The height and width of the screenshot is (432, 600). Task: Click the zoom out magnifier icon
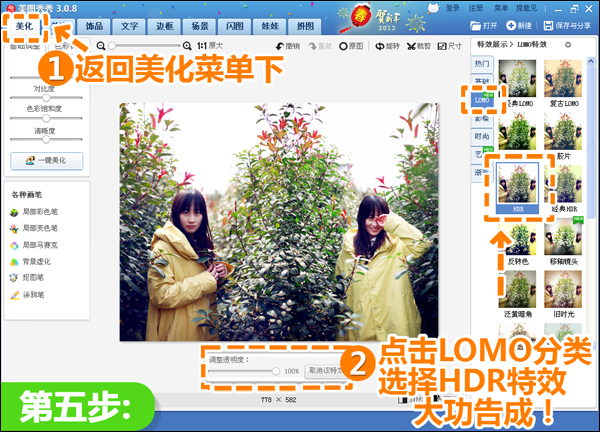101,46
